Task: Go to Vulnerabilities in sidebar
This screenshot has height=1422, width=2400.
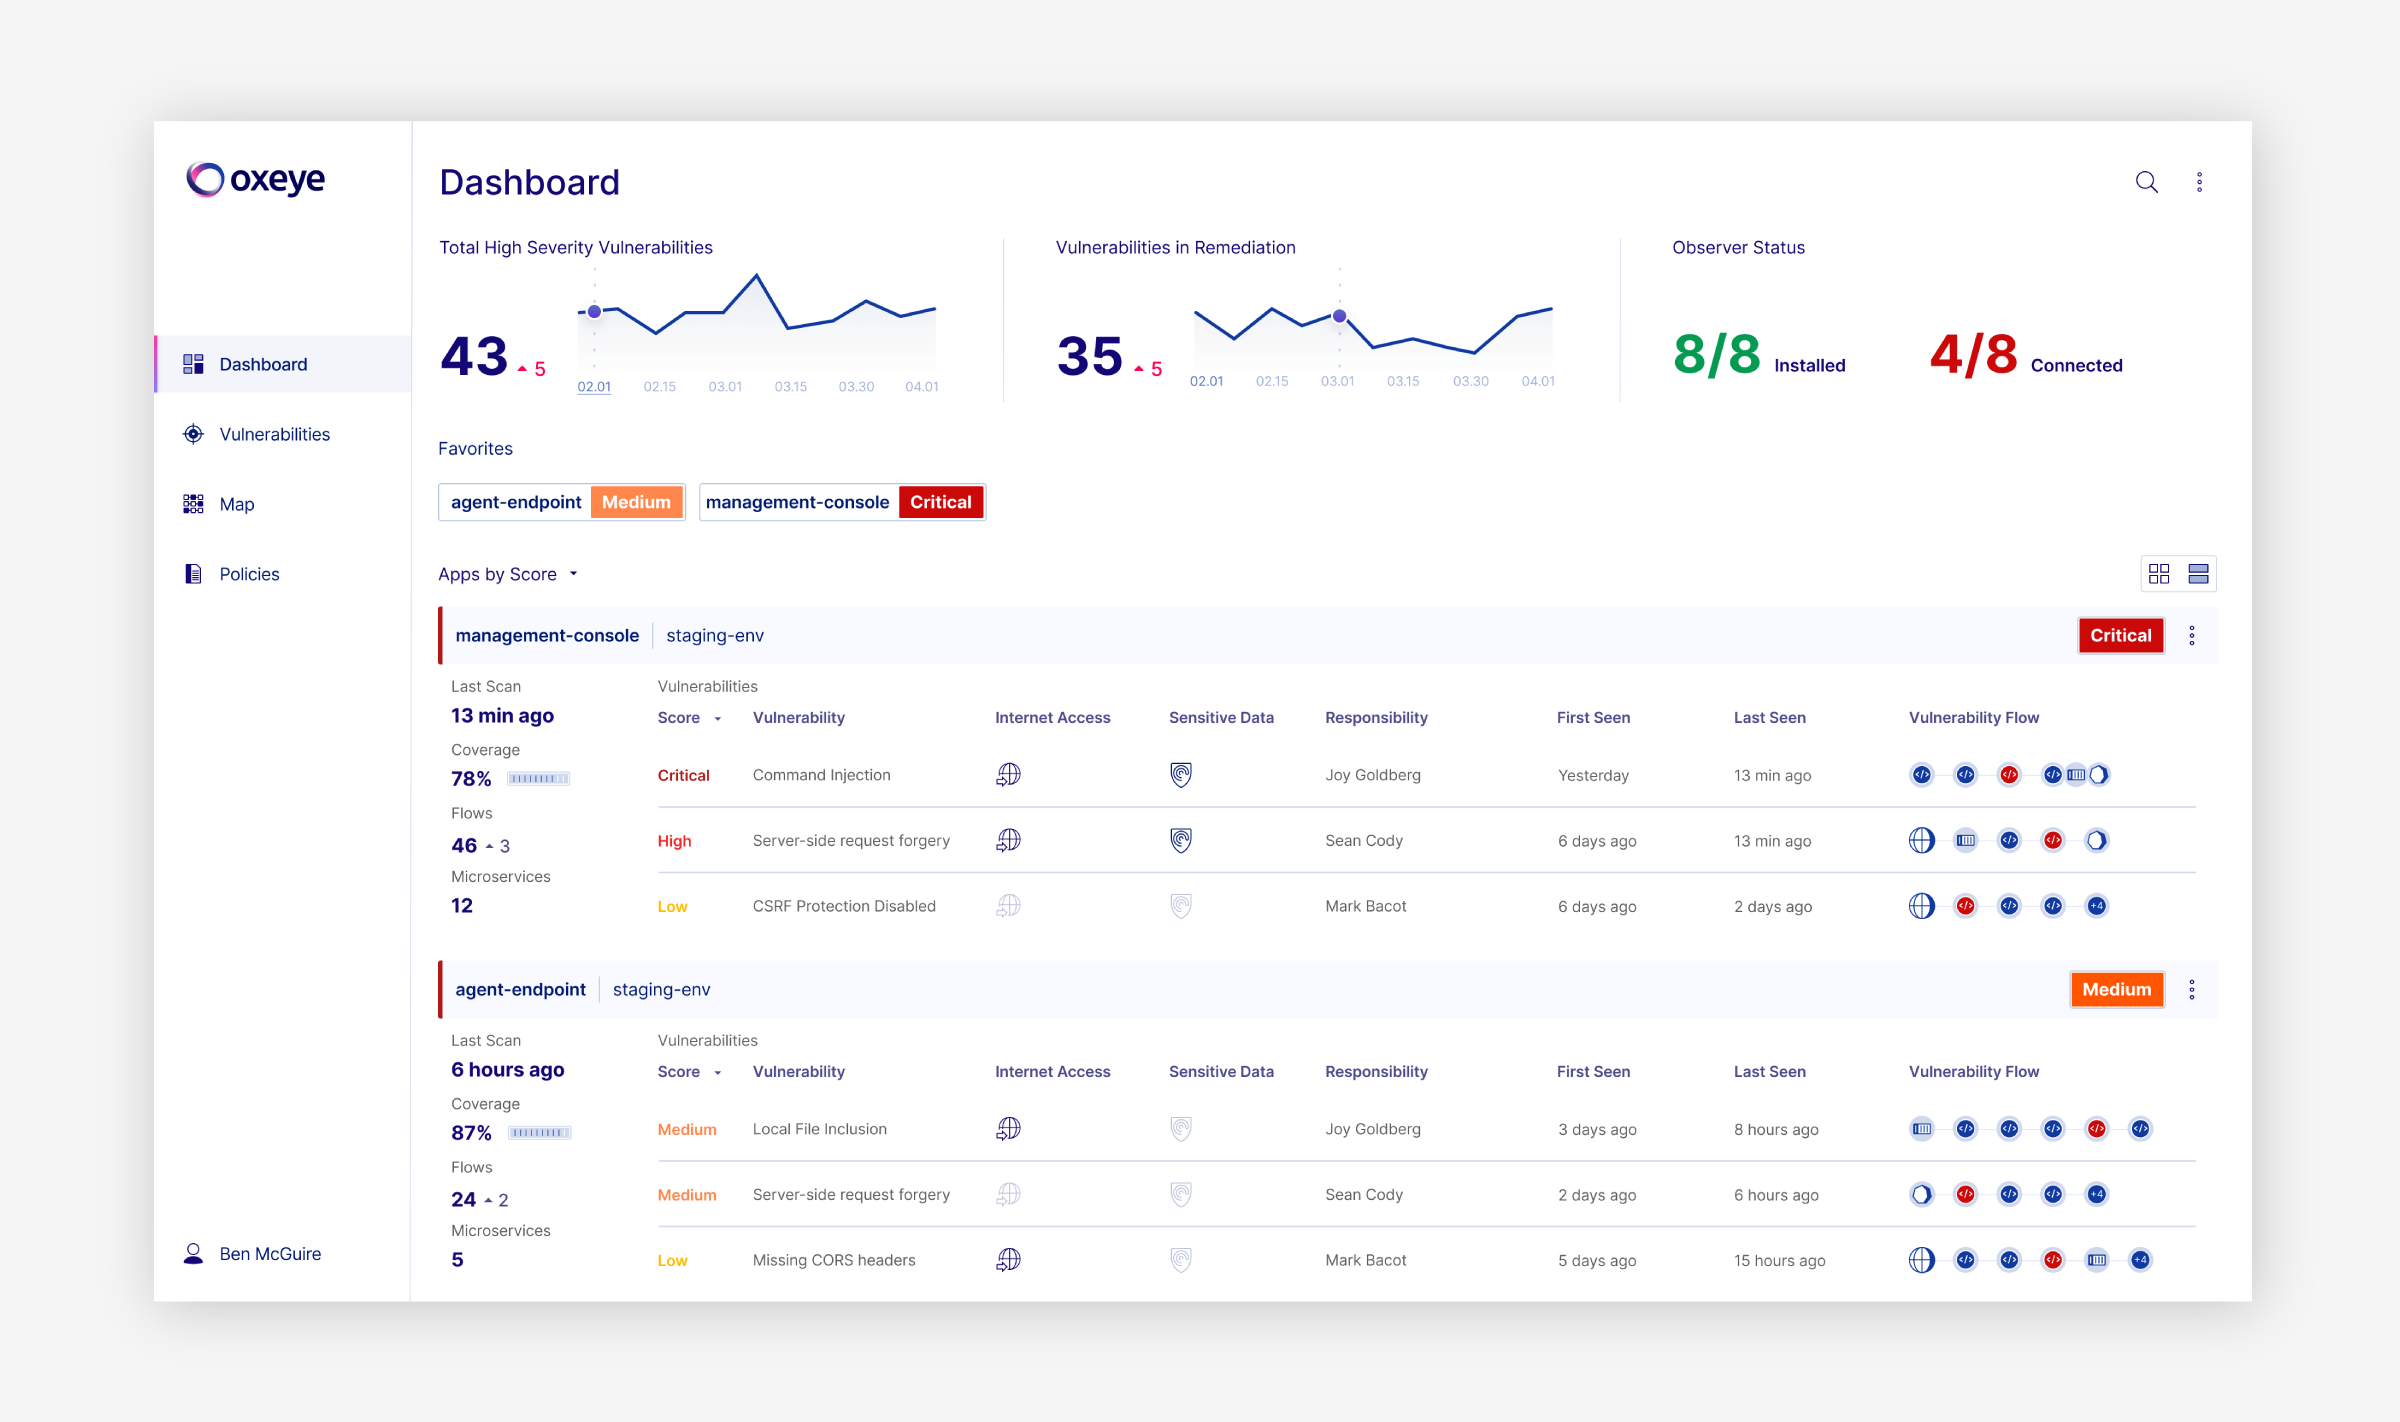Action: 274,434
